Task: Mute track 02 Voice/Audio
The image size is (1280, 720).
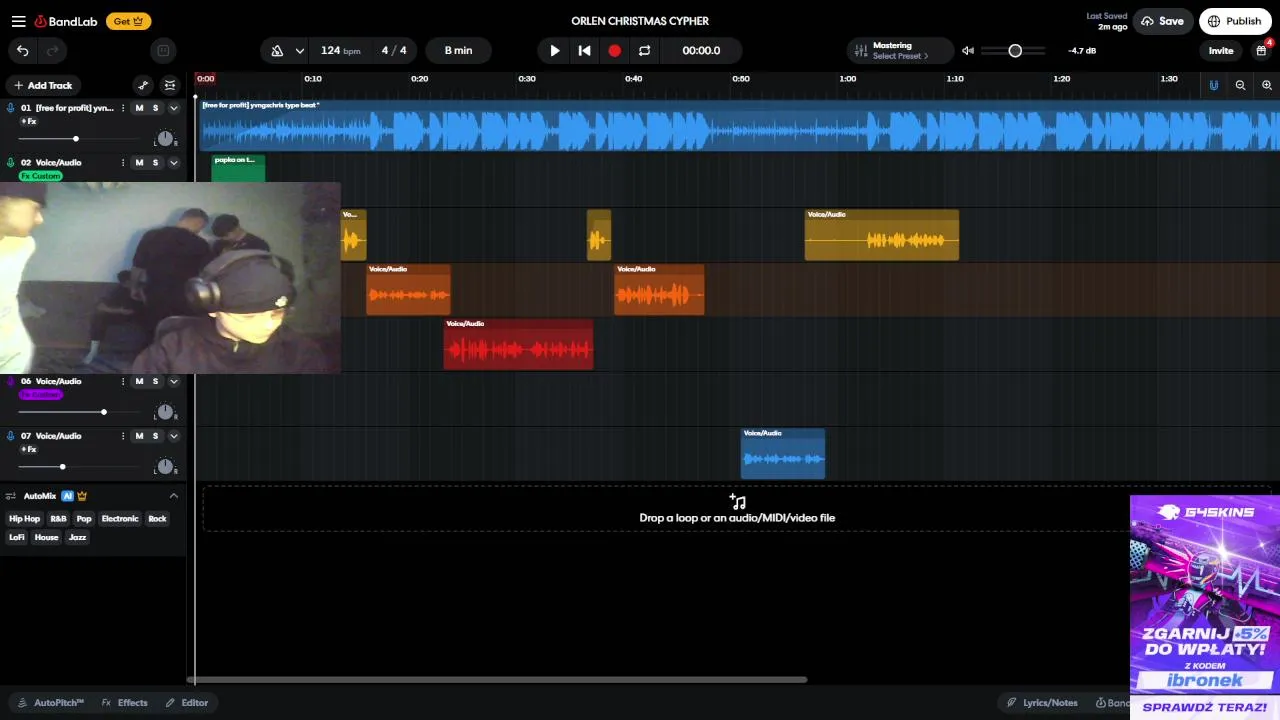Action: pyautogui.click(x=139, y=162)
